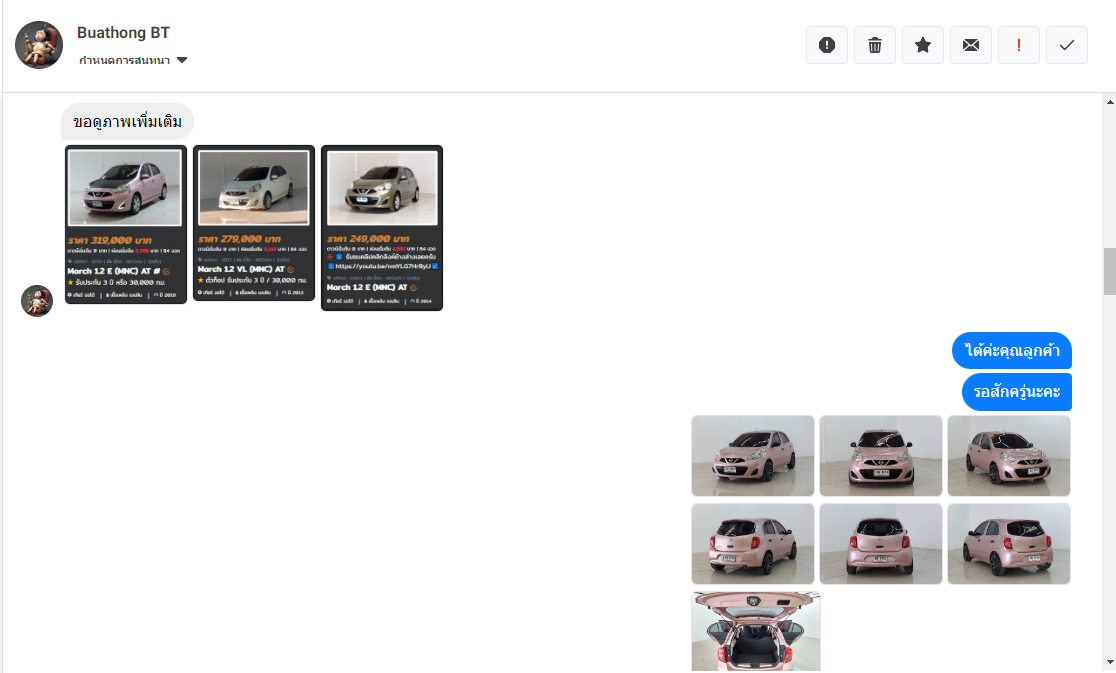Screen dimensions: 1116x673
Task: Open pink car straight front view photo
Action: click(880, 455)
